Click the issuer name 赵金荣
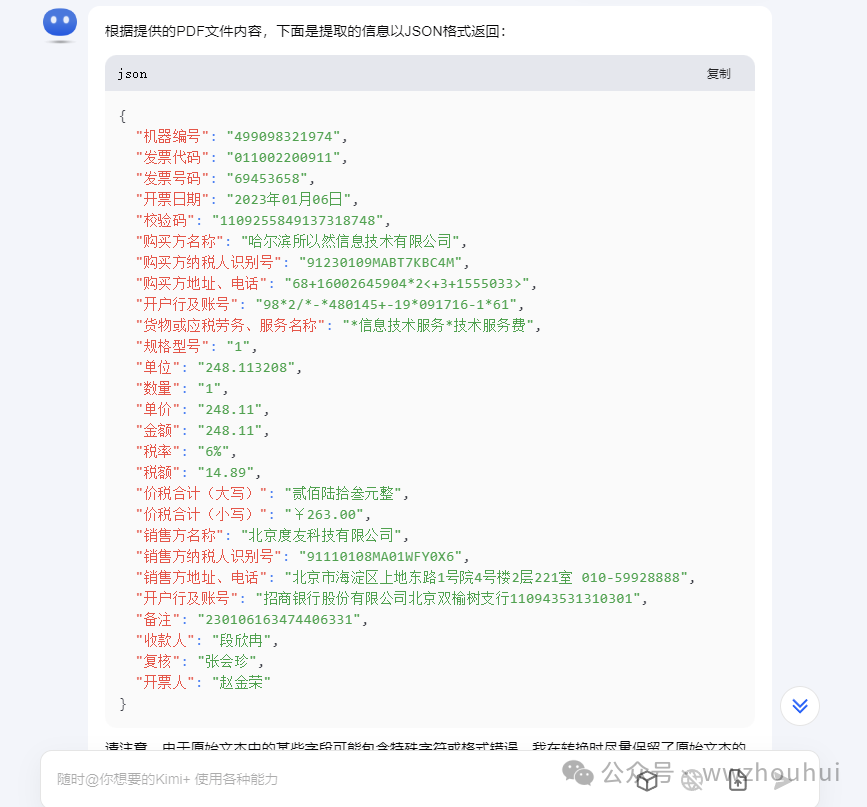The width and height of the screenshot is (867, 807). 241,683
